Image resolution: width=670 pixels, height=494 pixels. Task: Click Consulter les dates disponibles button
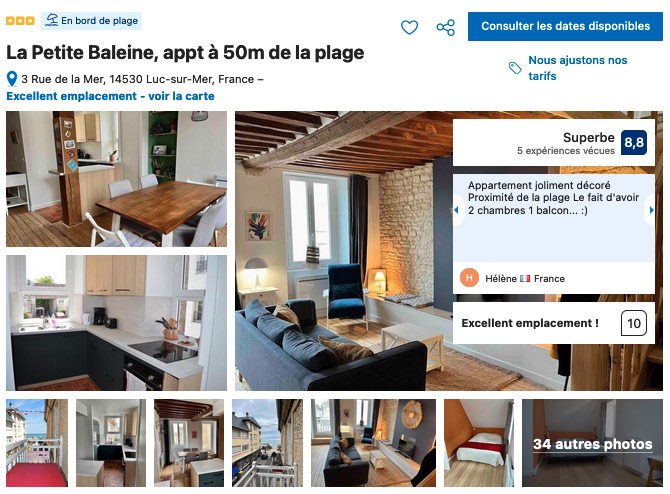(565, 26)
